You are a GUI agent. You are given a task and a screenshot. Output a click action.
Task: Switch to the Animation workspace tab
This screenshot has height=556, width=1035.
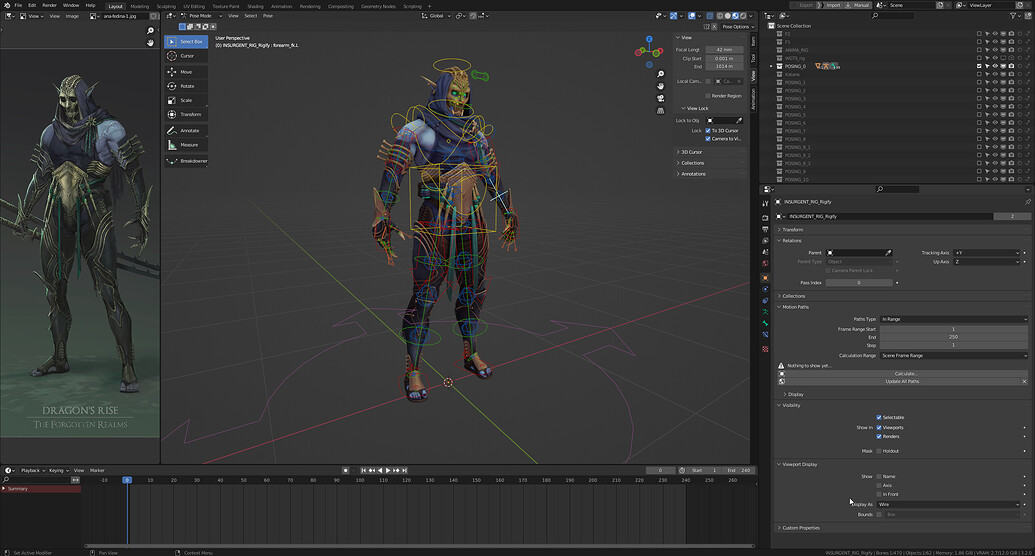(x=281, y=6)
